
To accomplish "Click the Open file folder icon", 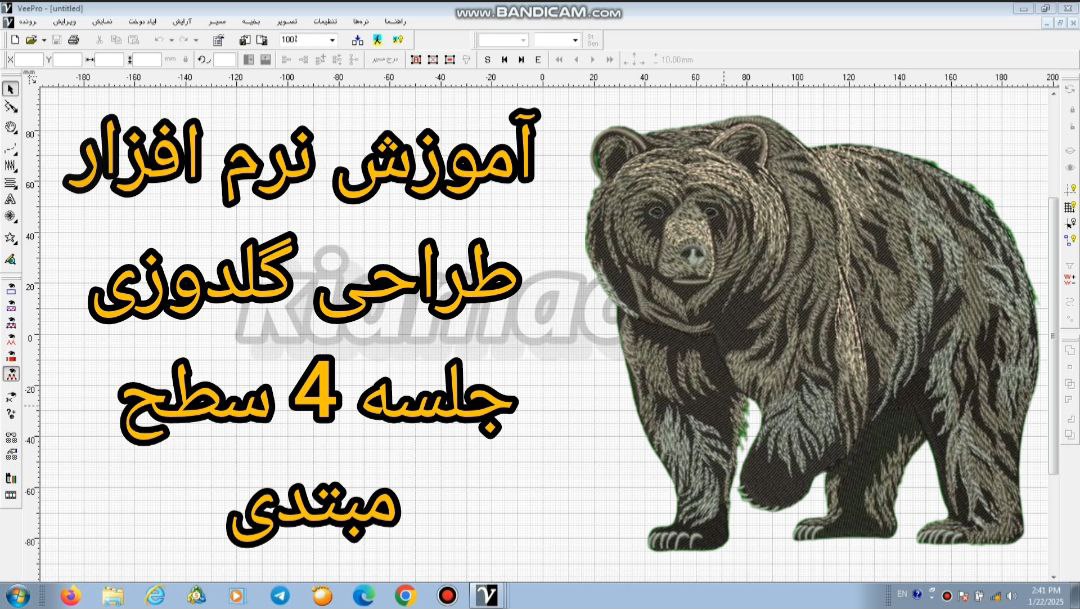I will pyautogui.click(x=31, y=40).
